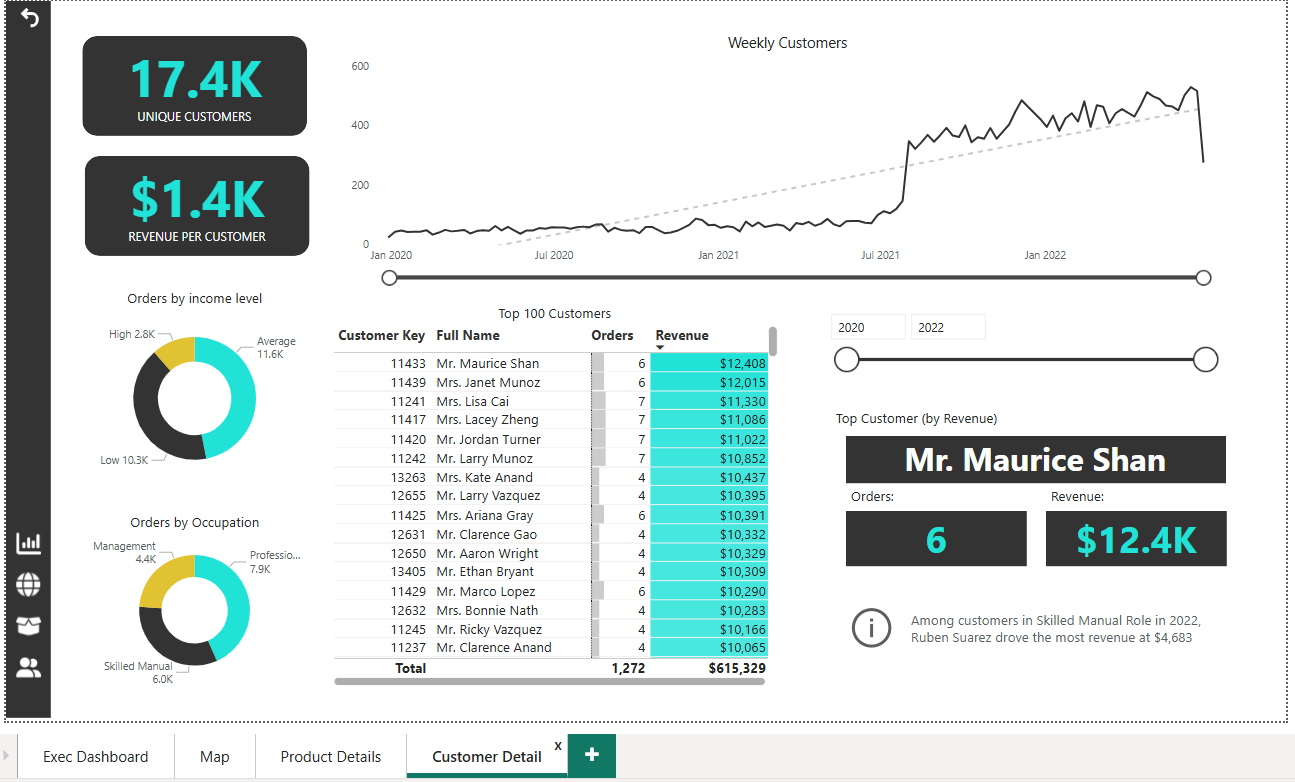Click the people customers icon in the sidebar
Screen dimensions: 1295x782
point(29,667)
